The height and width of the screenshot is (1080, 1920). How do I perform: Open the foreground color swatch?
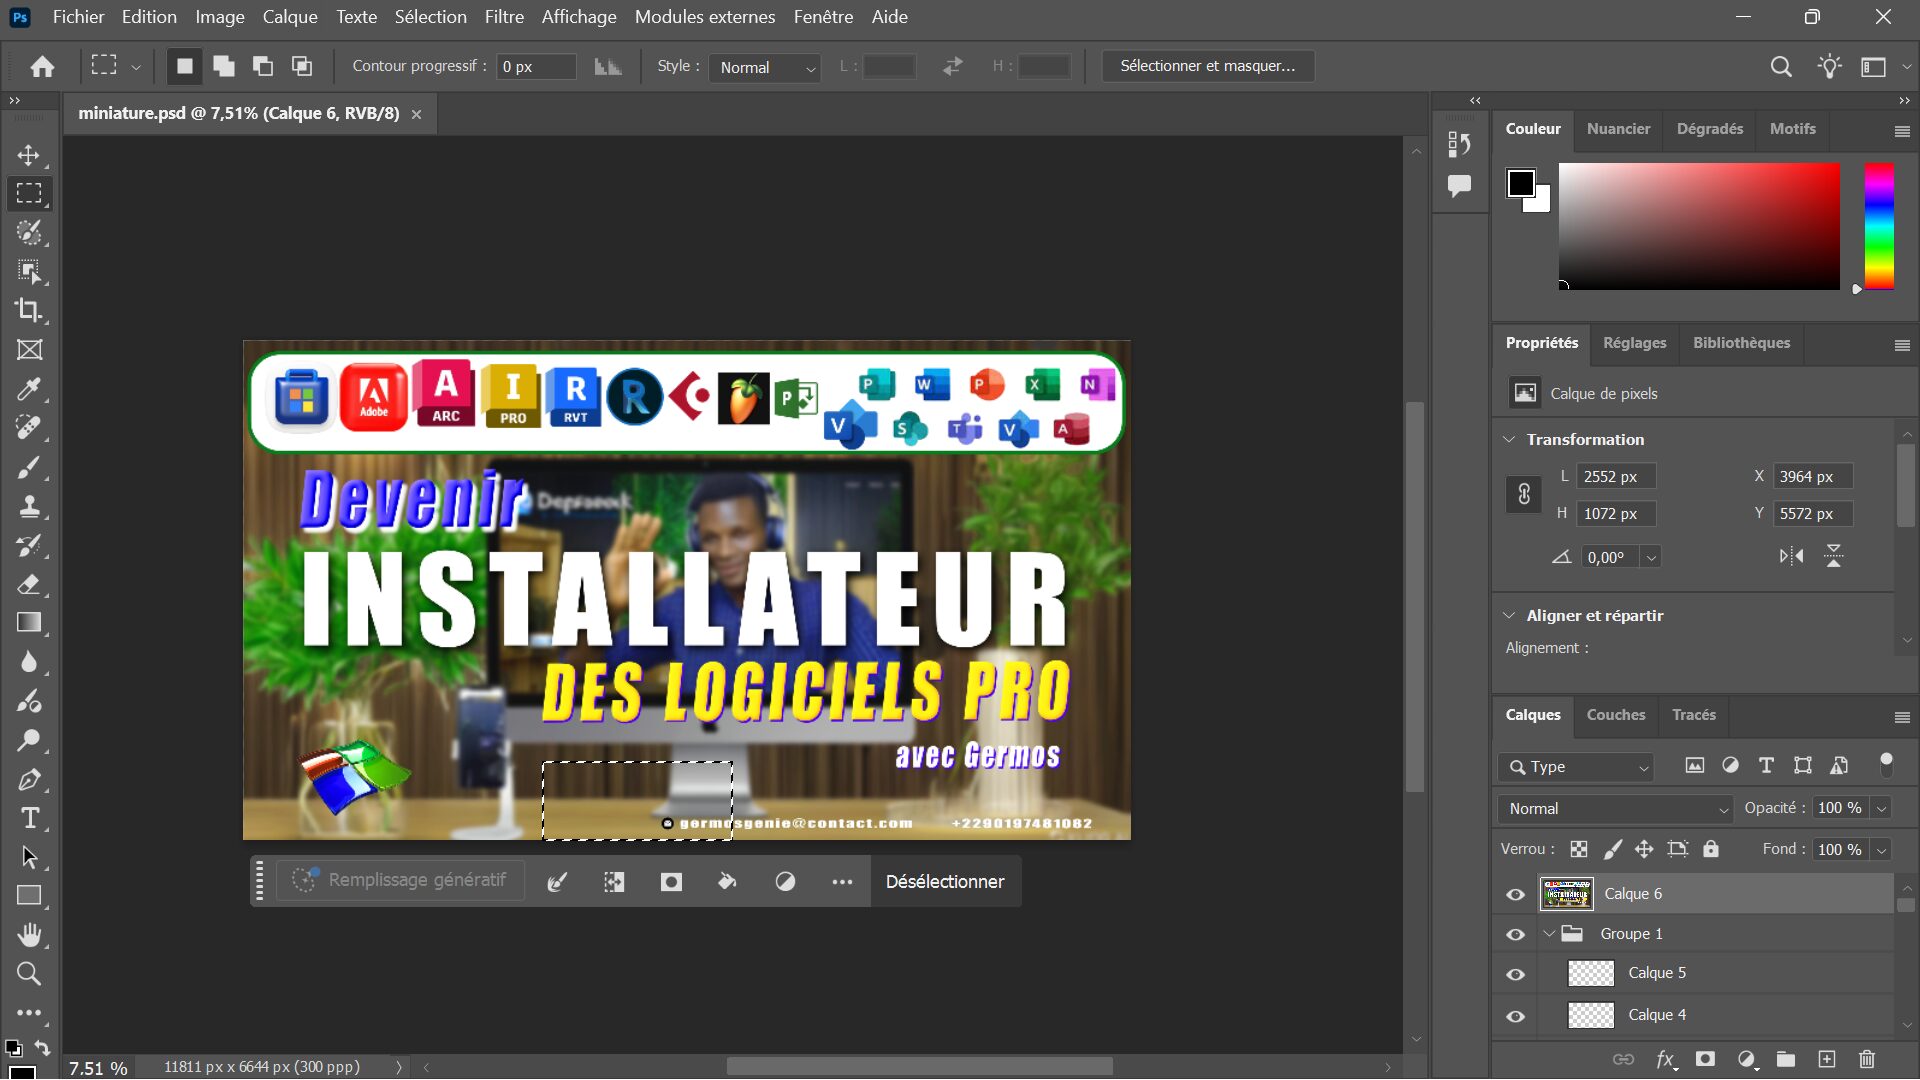[x=1521, y=182]
